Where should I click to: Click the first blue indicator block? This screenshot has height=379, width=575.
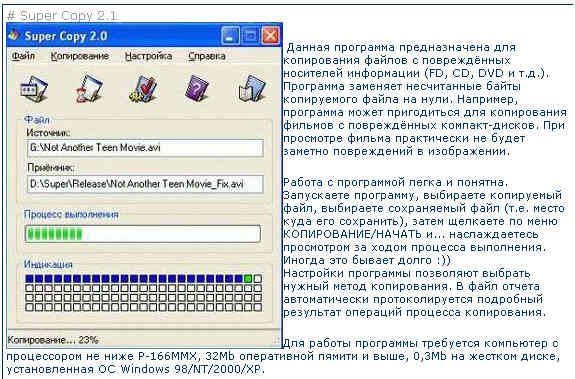[29, 279]
